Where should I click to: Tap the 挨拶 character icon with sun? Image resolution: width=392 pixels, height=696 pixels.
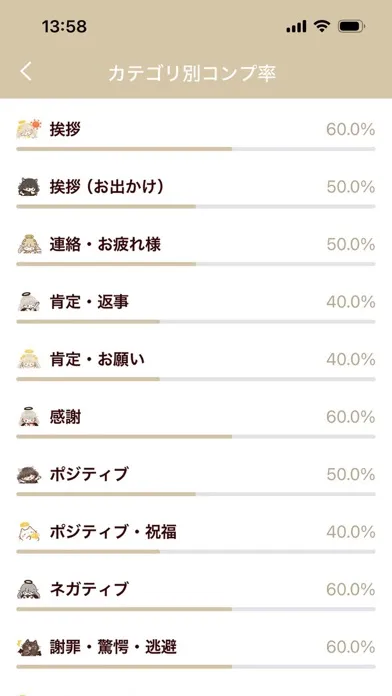click(x=29, y=130)
